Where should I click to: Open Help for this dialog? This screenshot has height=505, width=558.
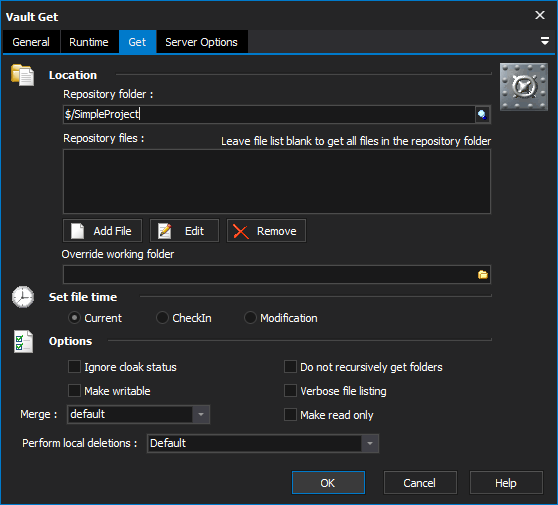click(506, 483)
